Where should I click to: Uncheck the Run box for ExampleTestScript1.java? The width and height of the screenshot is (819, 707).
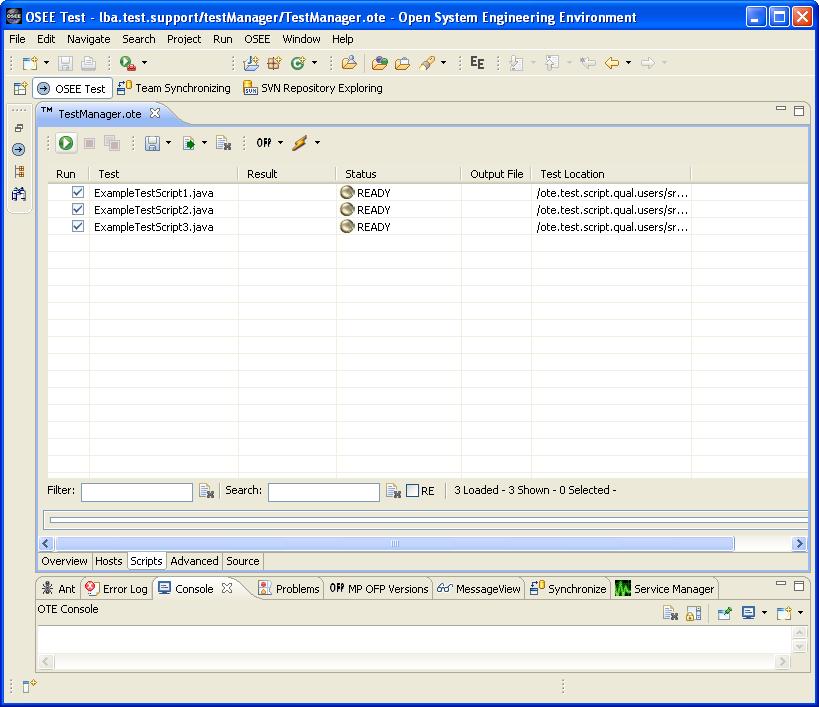pyautogui.click(x=78, y=193)
